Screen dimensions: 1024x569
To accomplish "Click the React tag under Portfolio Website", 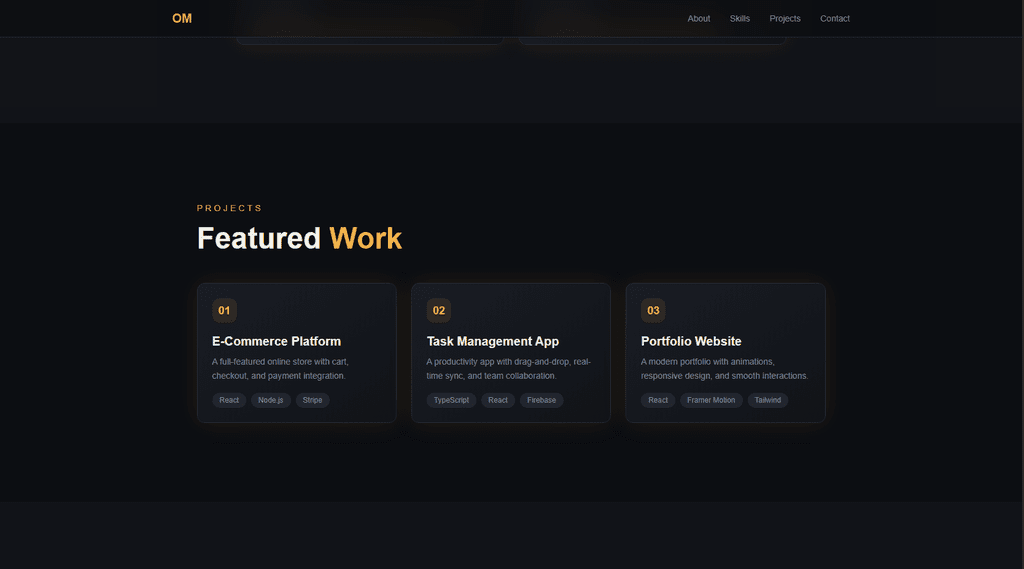I will click(658, 400).
